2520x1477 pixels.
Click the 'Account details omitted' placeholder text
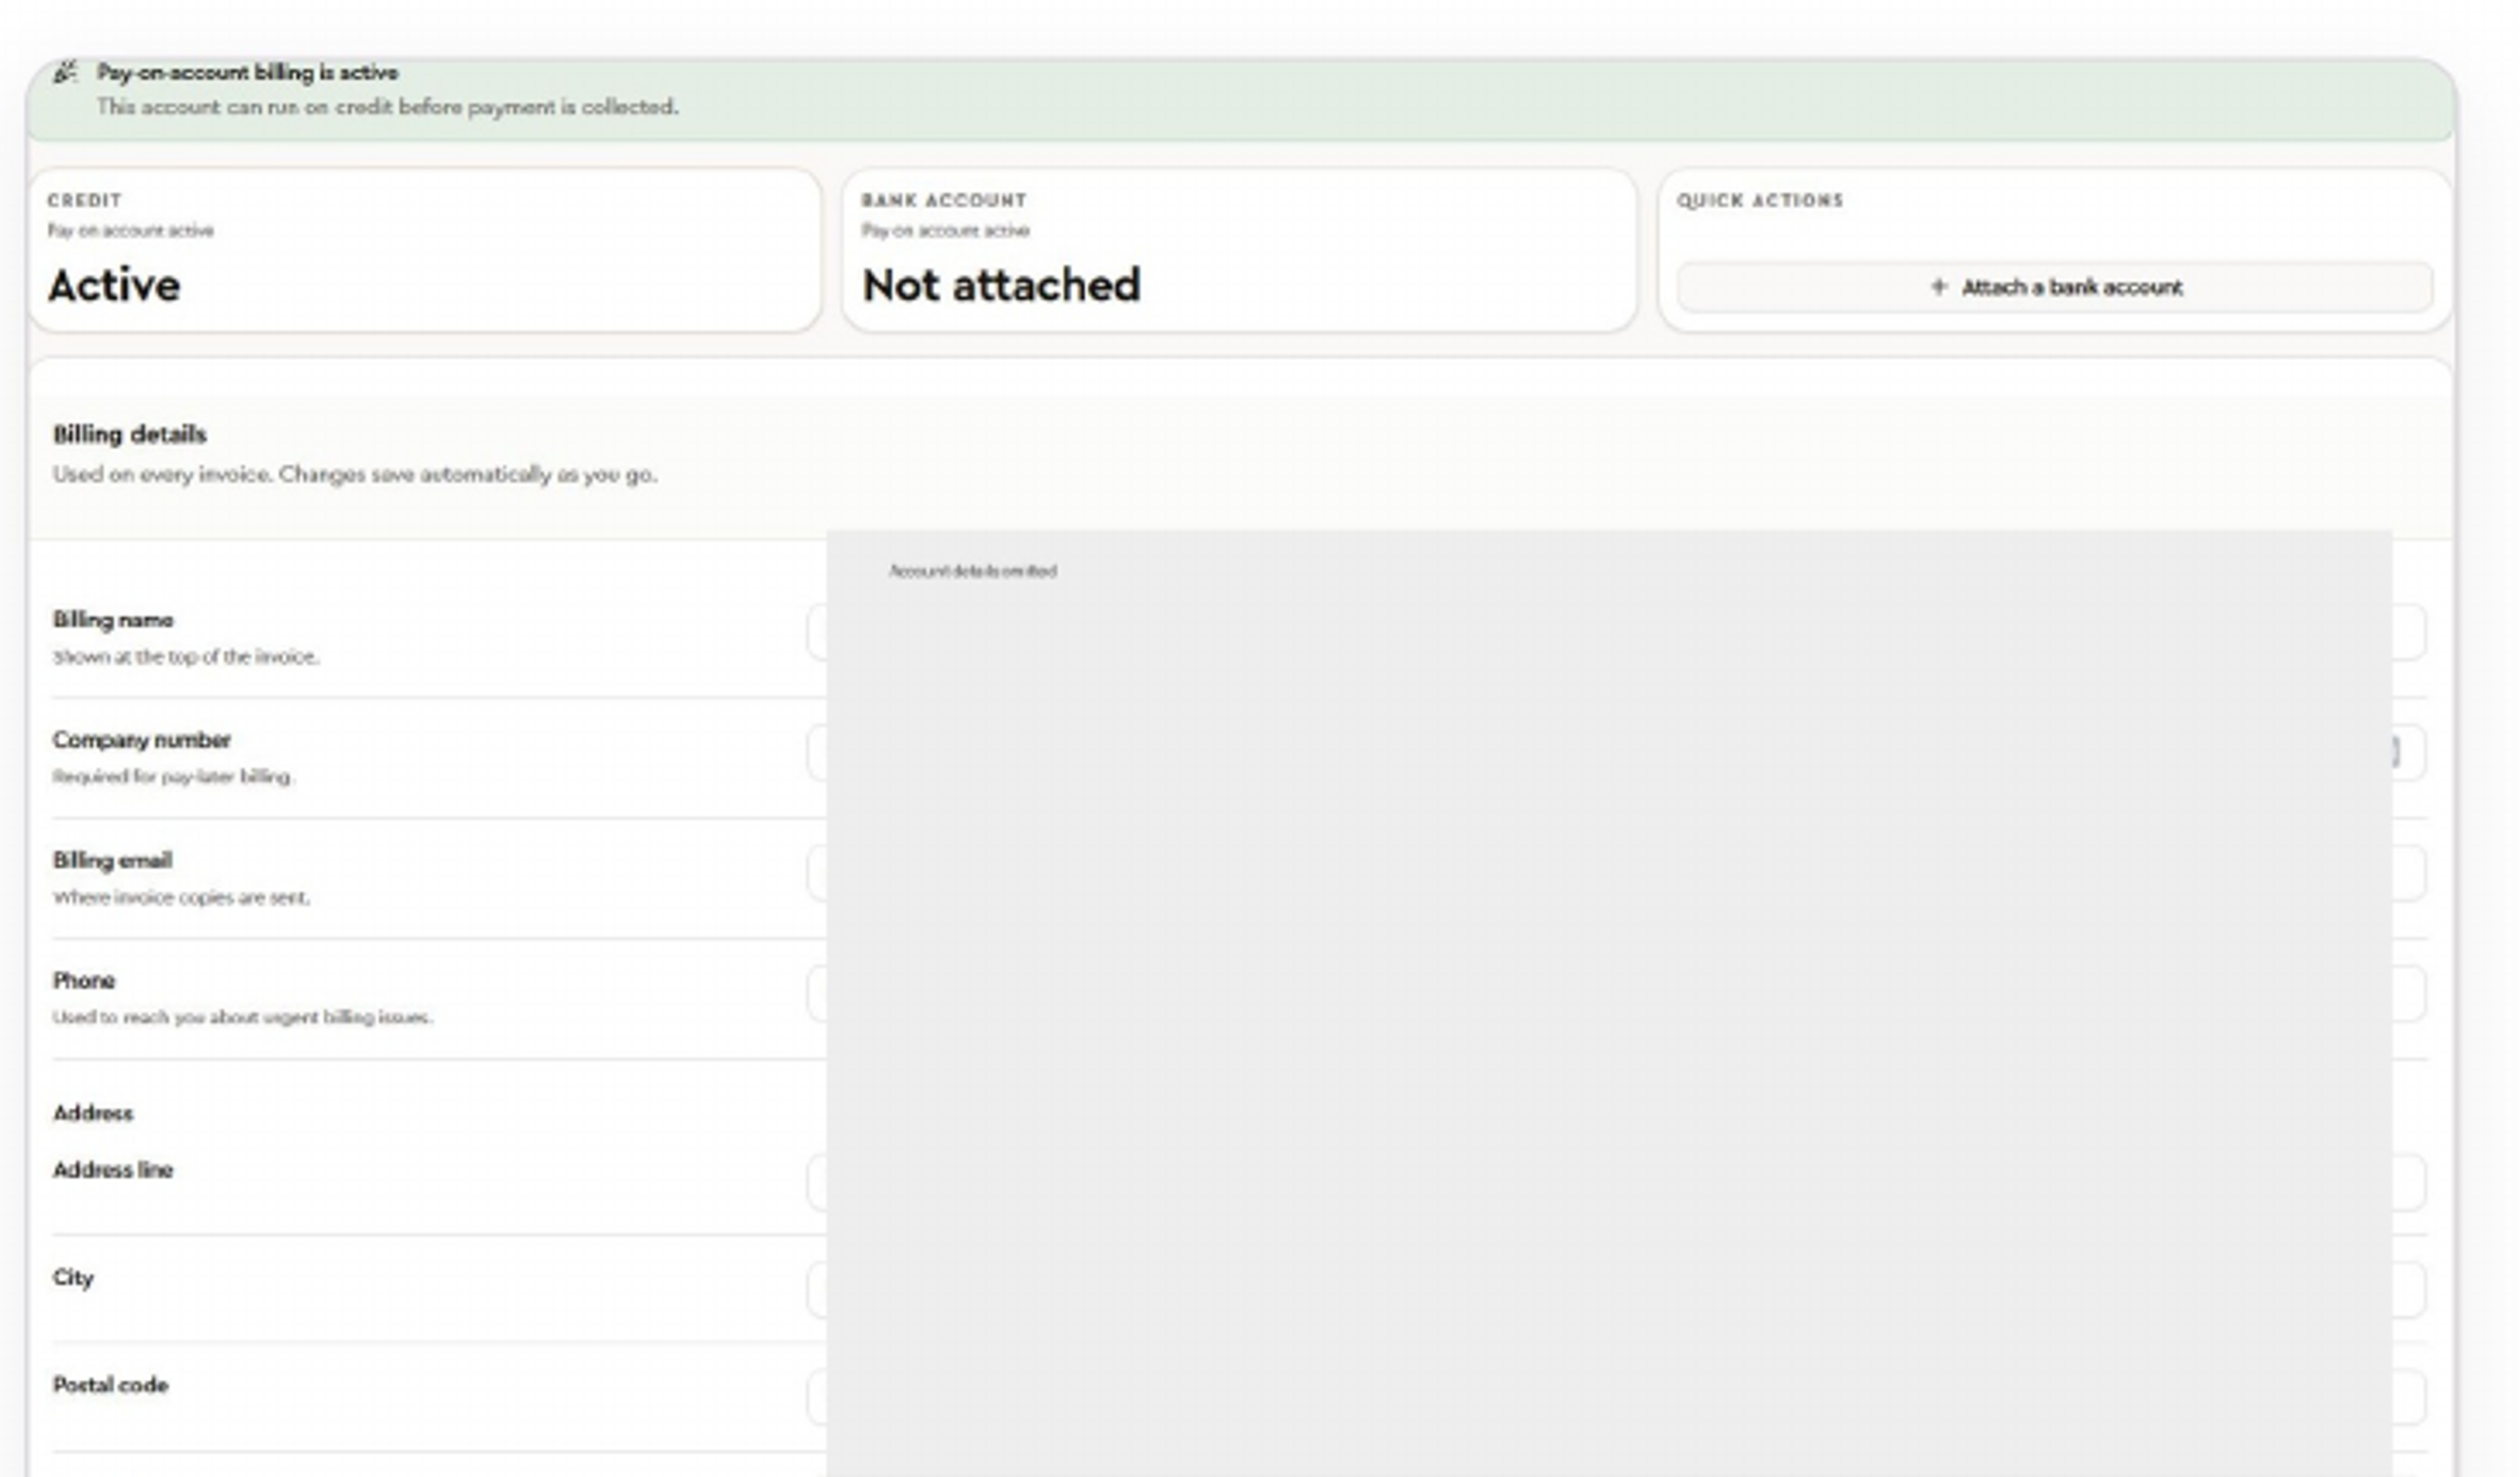click(x=973, y=571)
